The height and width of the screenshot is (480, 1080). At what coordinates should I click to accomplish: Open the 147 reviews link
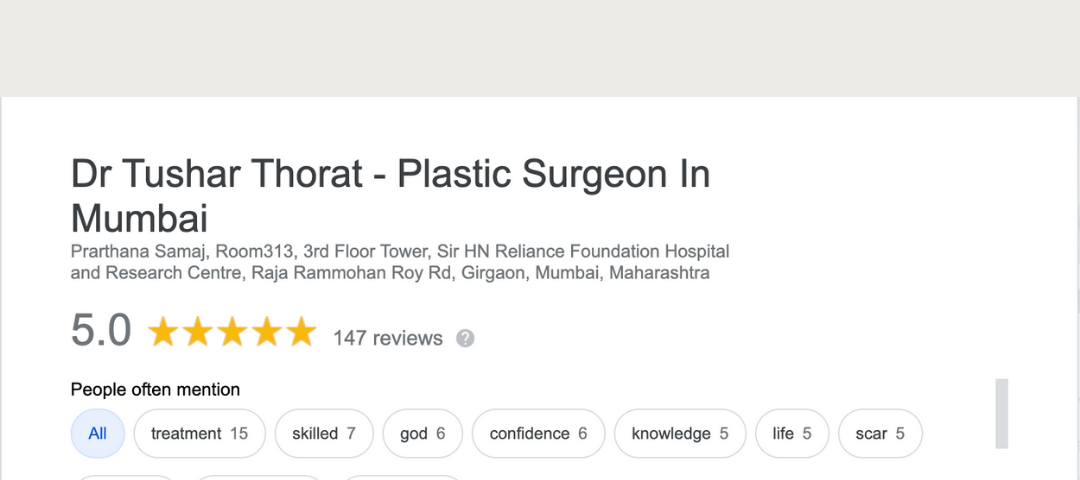(x=388, y=338)
